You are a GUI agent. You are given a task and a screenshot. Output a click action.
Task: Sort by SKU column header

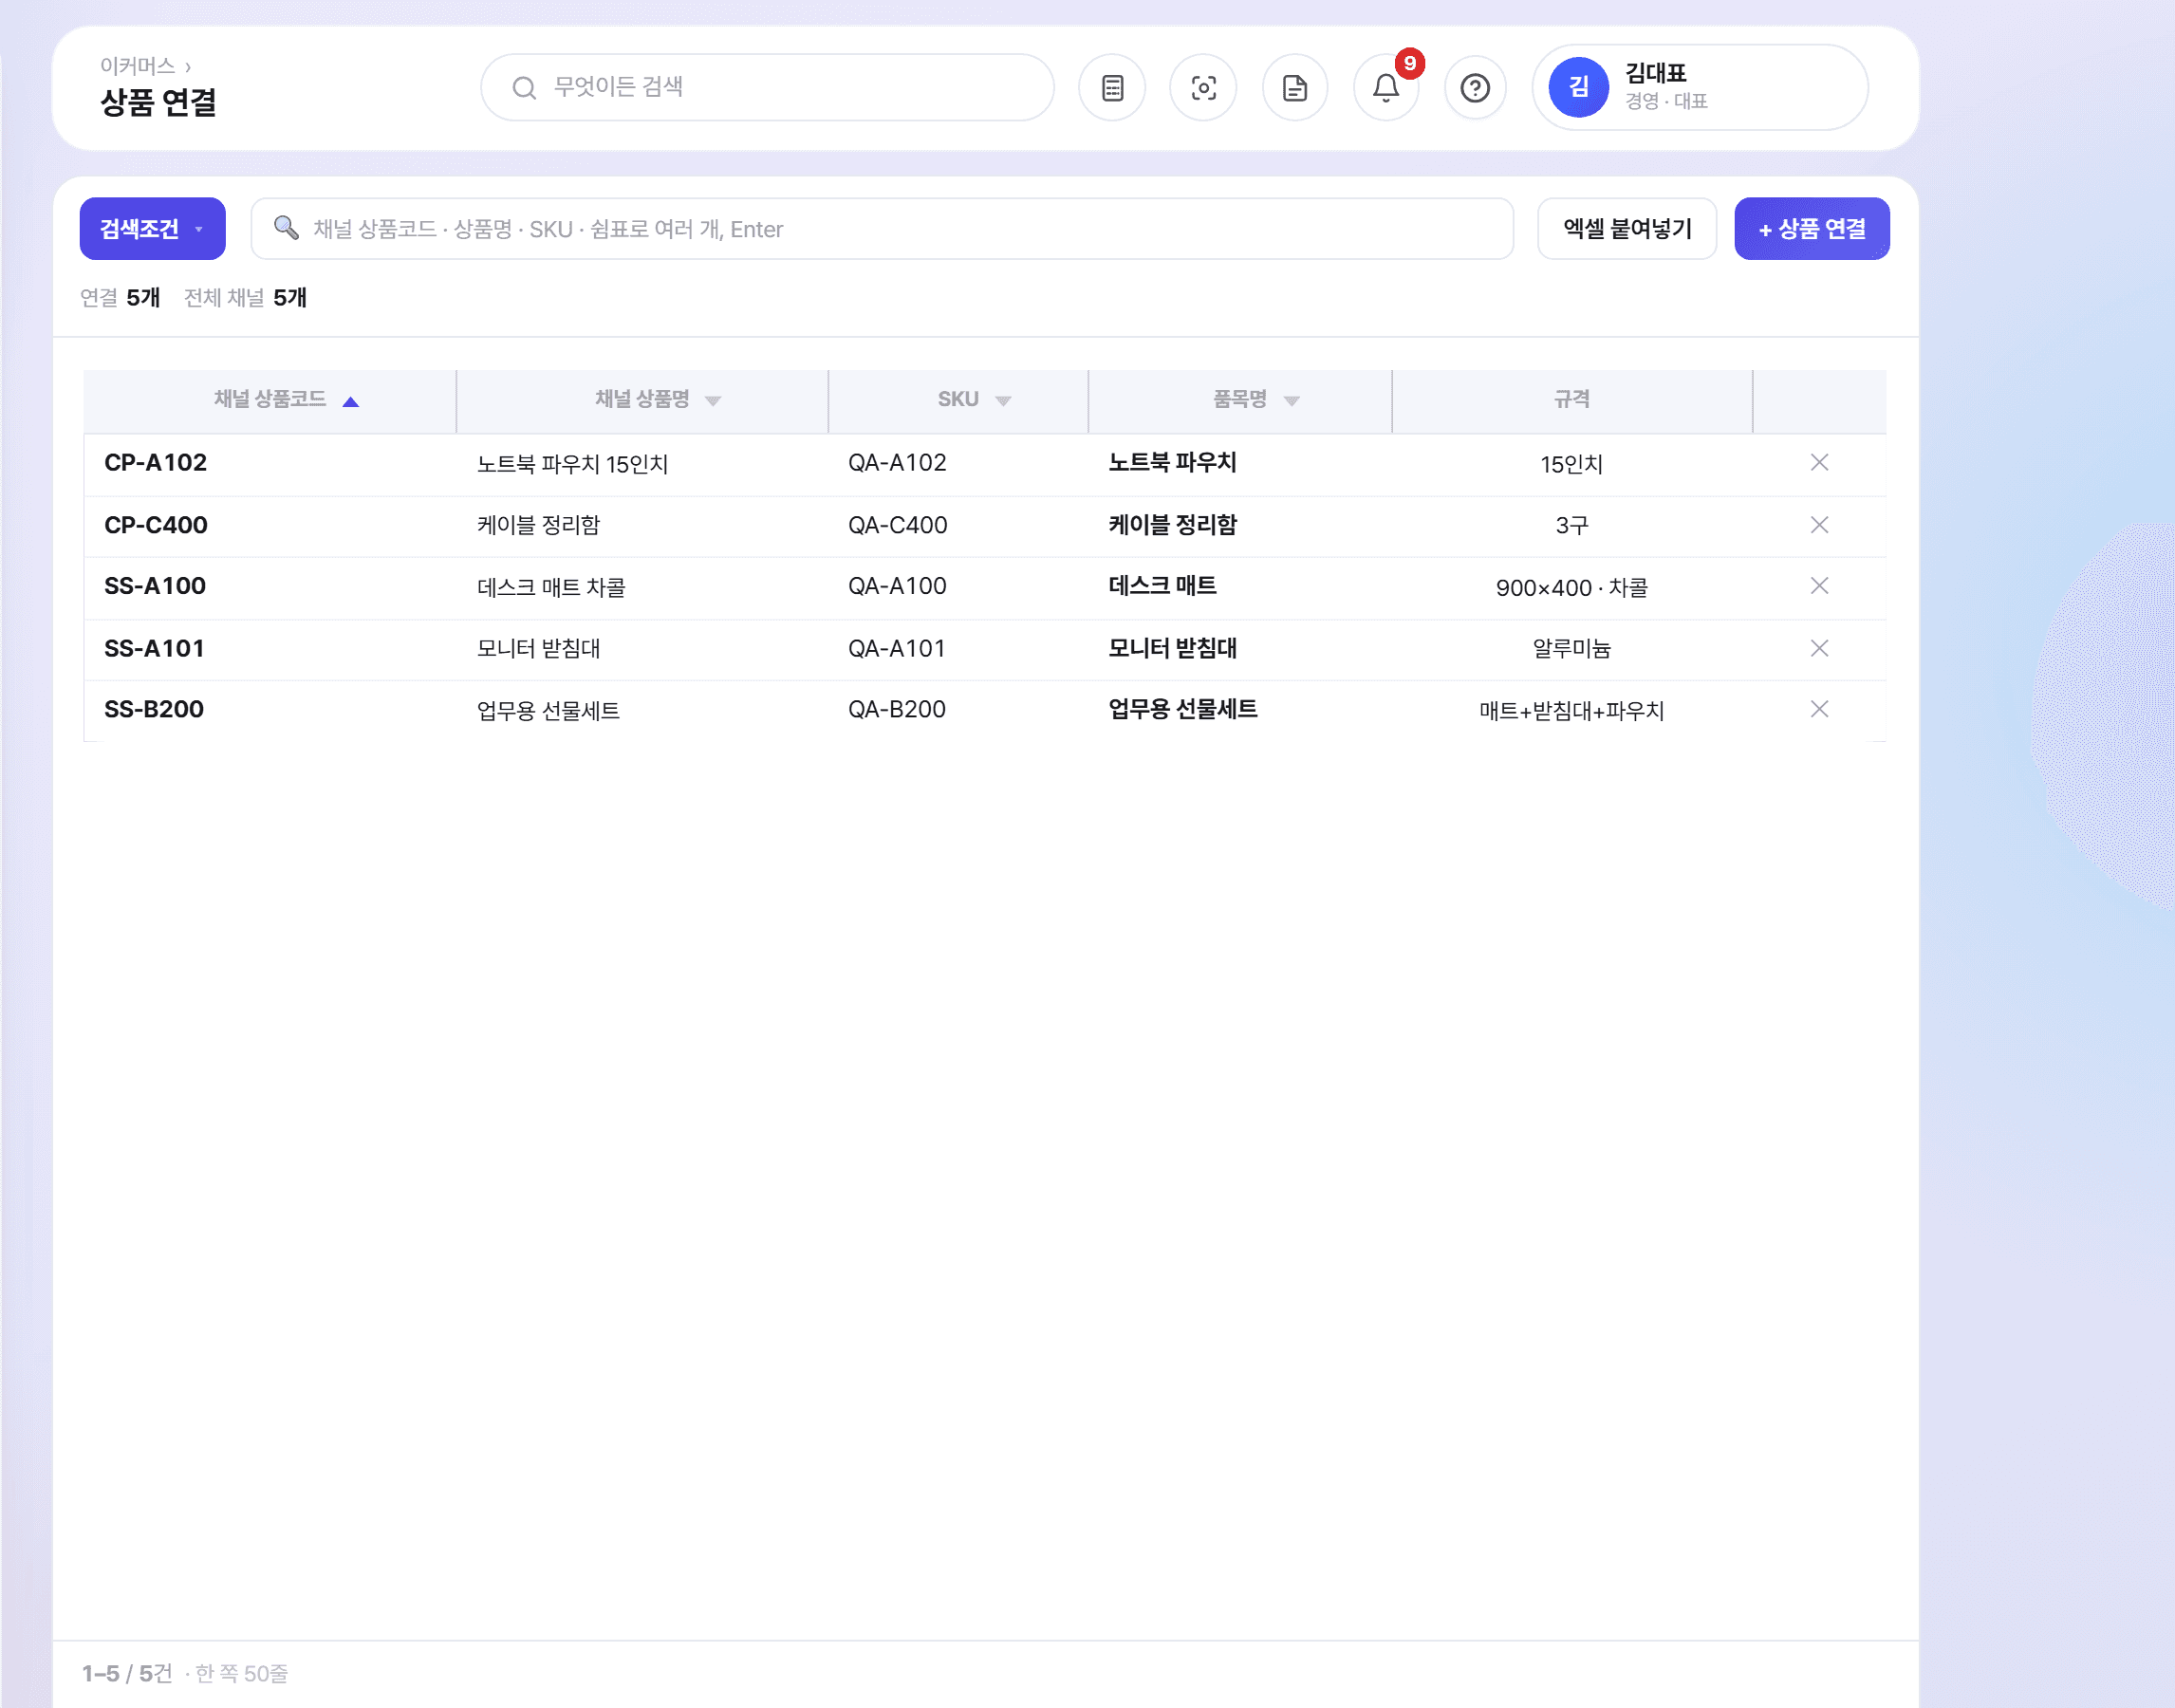pos(958,400)
